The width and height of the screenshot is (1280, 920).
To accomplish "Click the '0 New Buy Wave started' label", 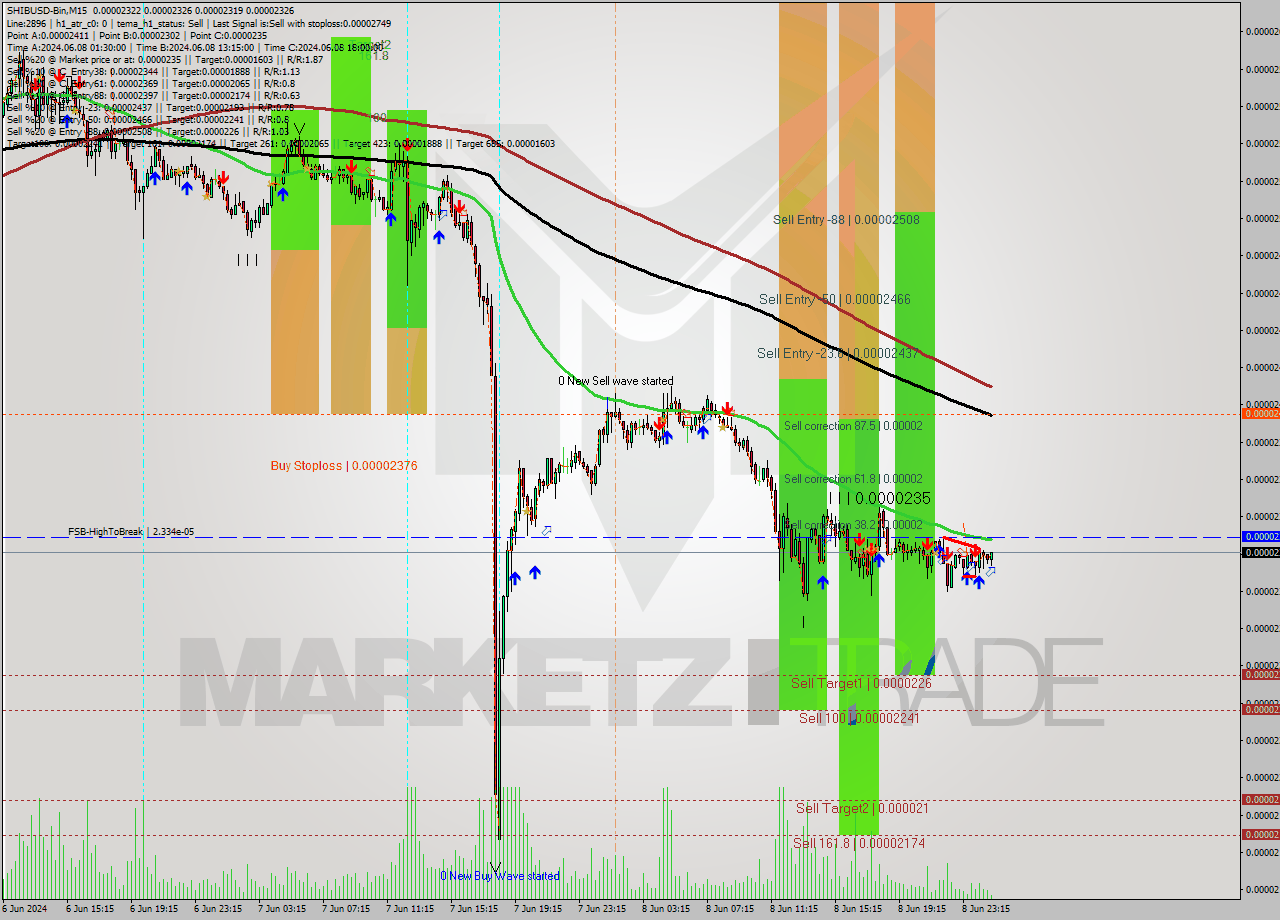I will (500, 876).
